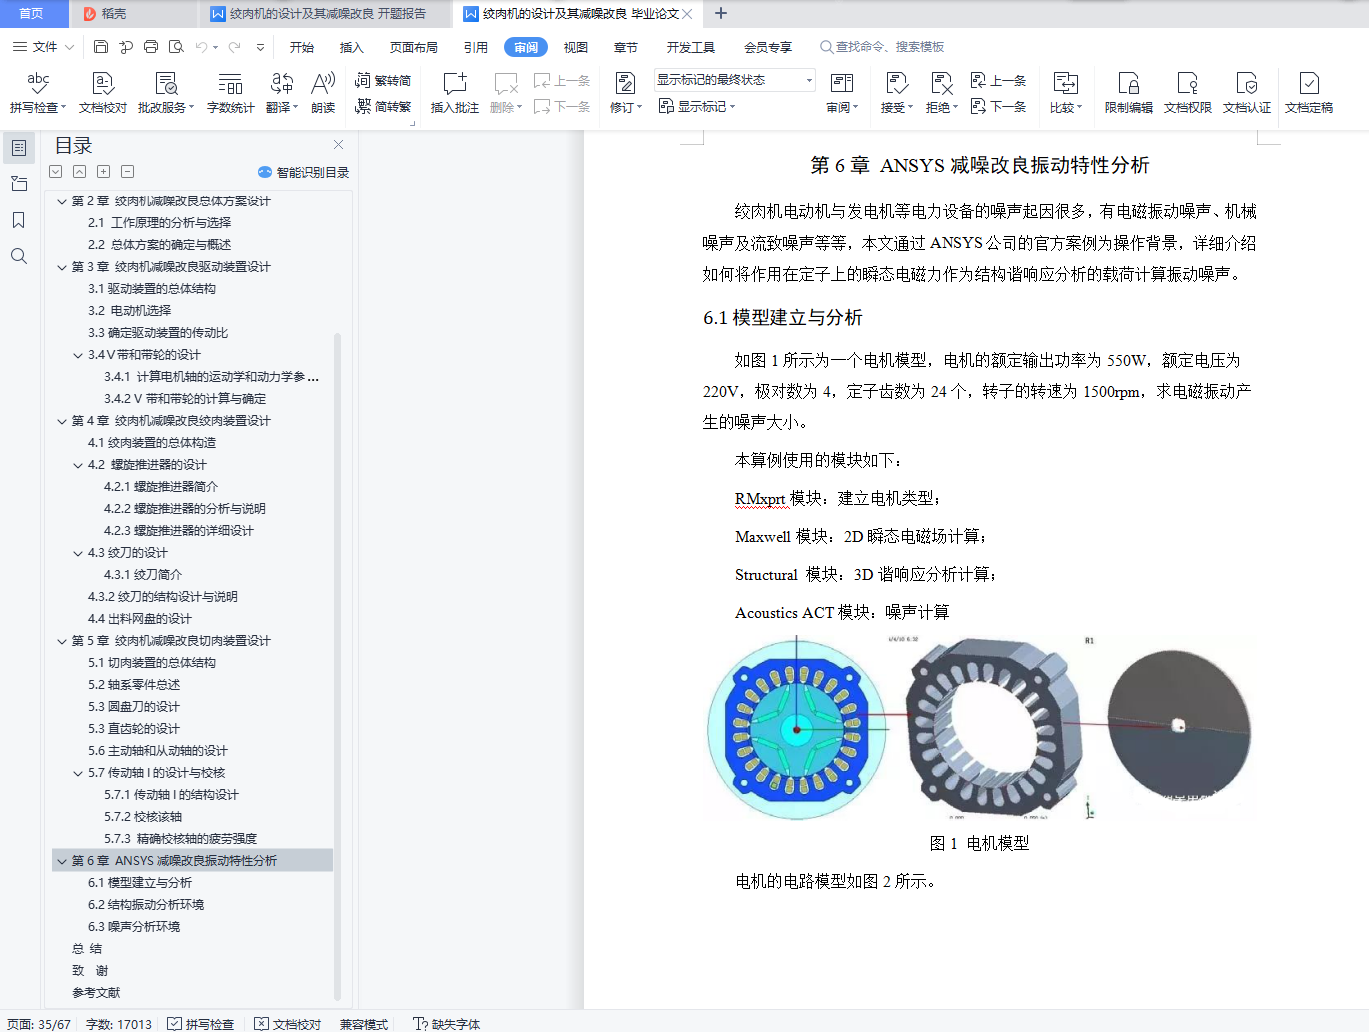This screenshot has height=1032, width=1369.
Task: Click 智能识别目录 smart TOC button
Action: coord(303,172)
